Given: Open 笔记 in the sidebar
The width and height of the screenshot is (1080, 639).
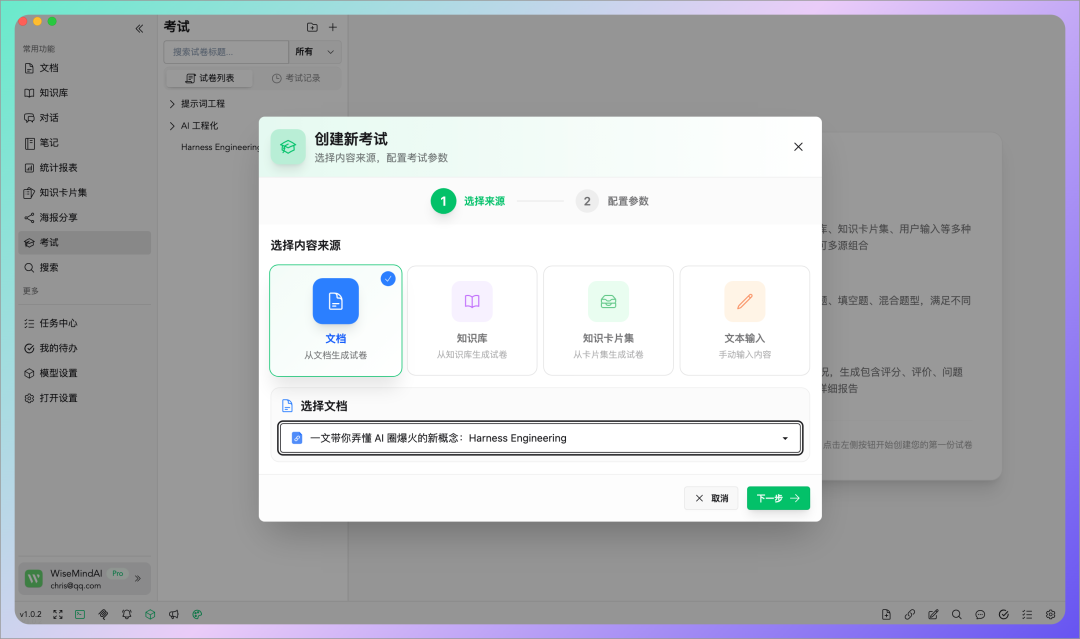Looking at the screenshot, I should click(x=84, y=143).
